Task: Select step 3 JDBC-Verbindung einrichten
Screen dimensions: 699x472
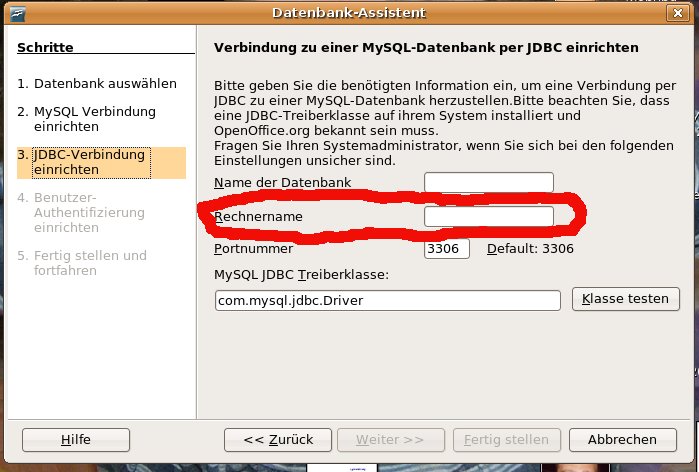Action: pyautogui.click(x=101, y=163)
